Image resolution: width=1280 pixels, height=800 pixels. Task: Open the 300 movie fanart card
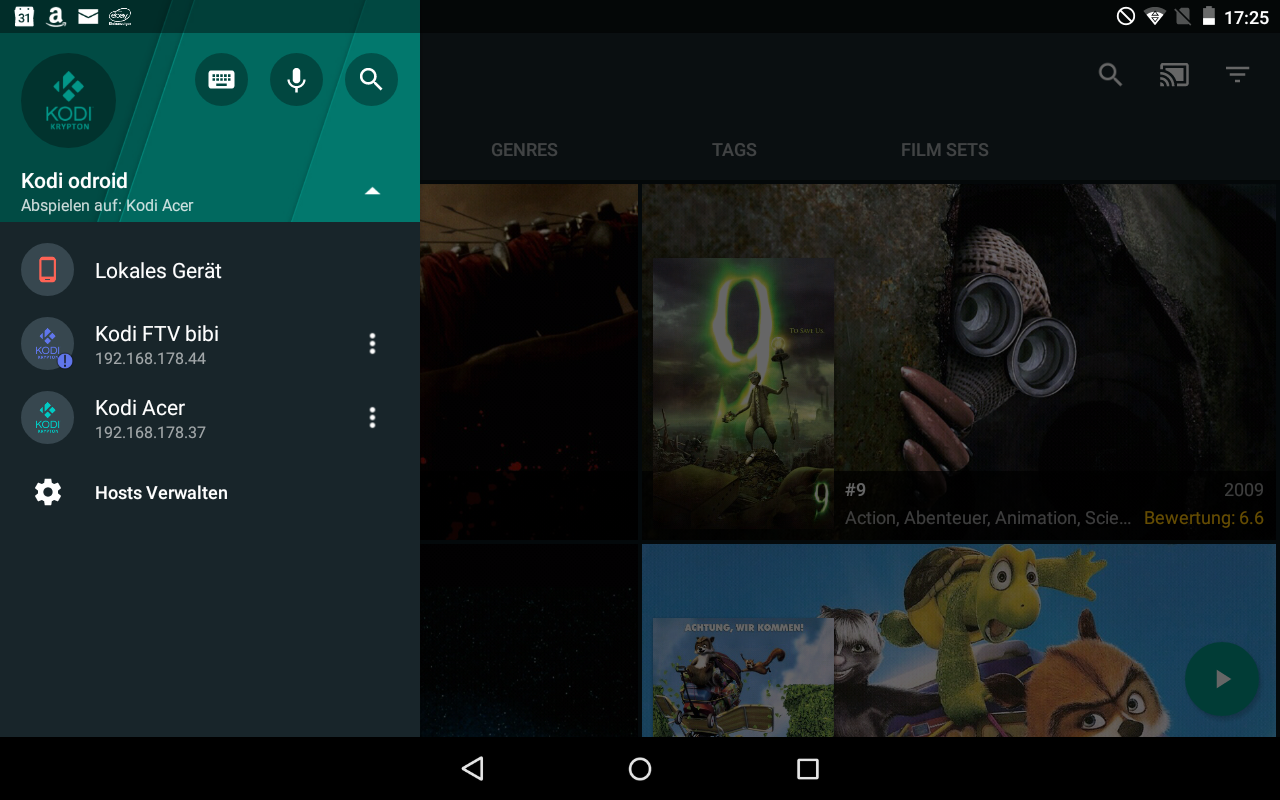coord(529,361)
